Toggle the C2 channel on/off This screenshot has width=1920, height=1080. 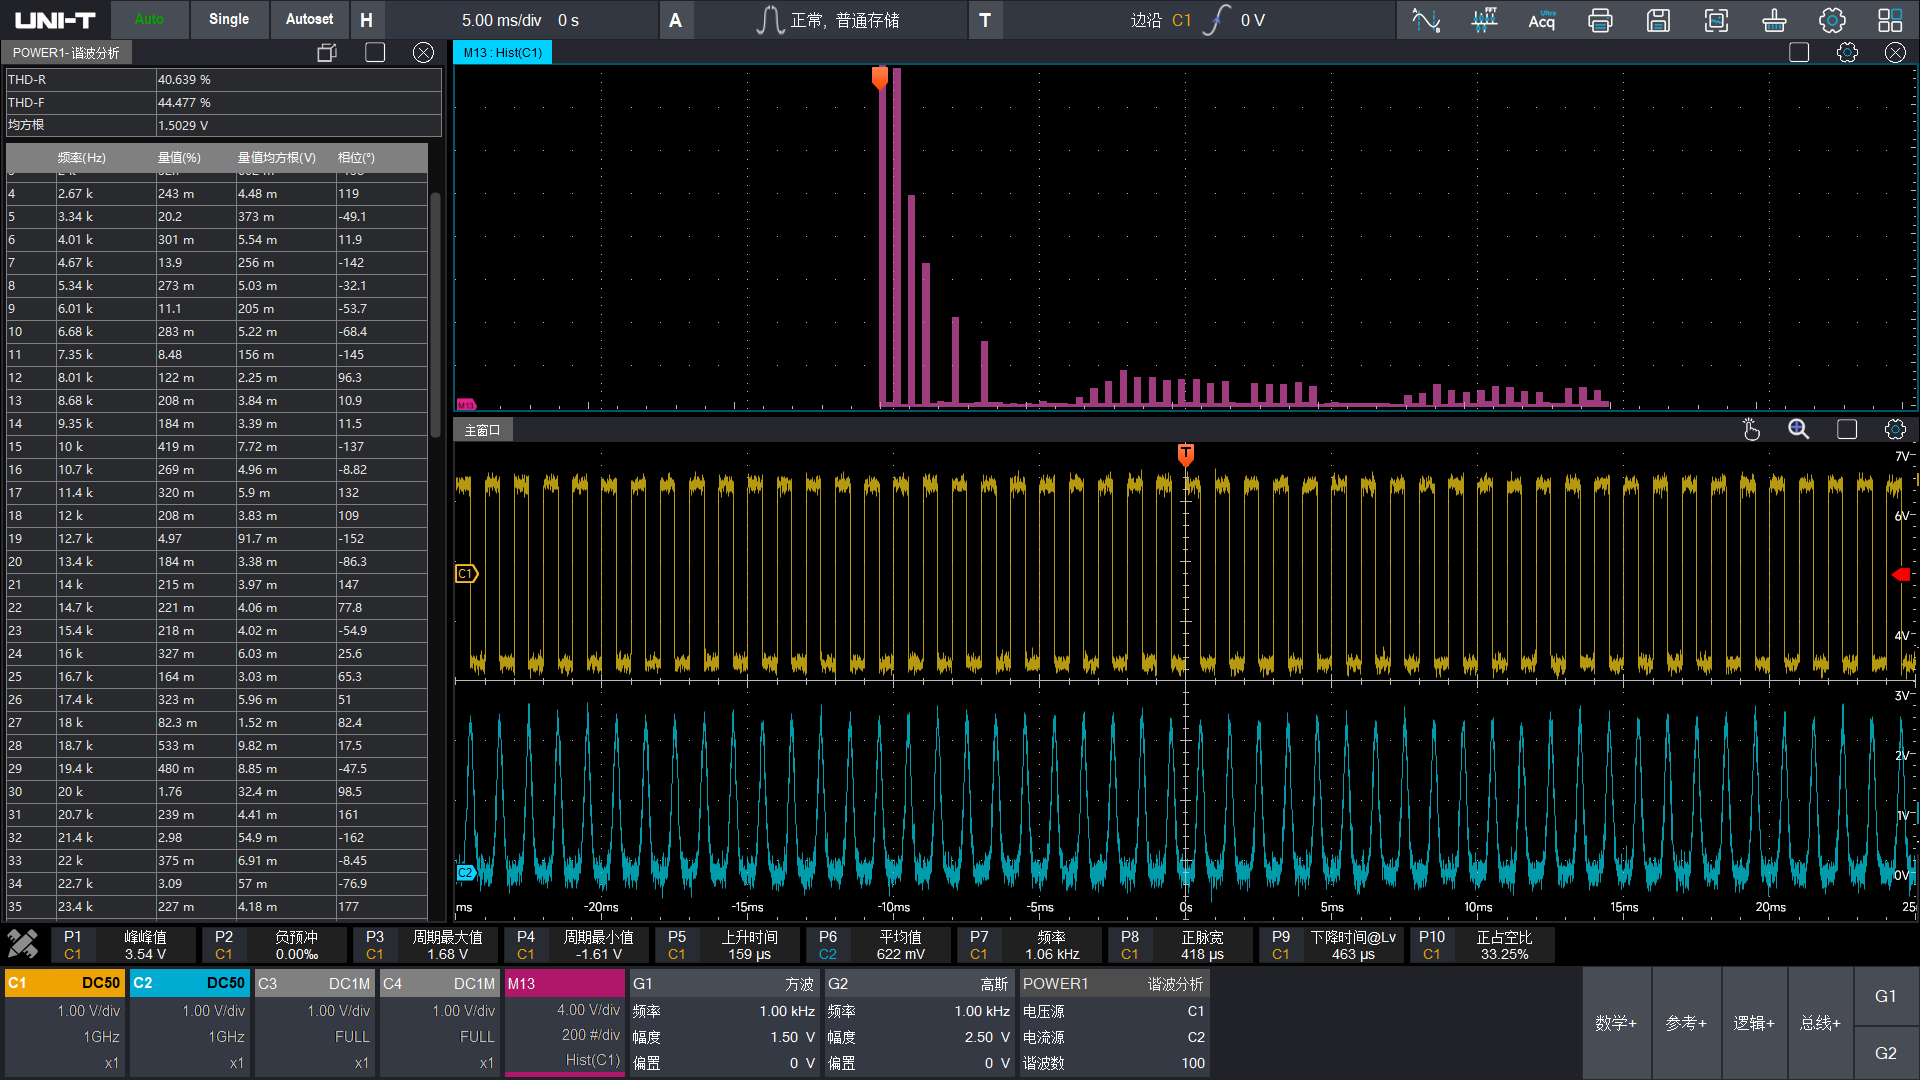tap(188, 983)
